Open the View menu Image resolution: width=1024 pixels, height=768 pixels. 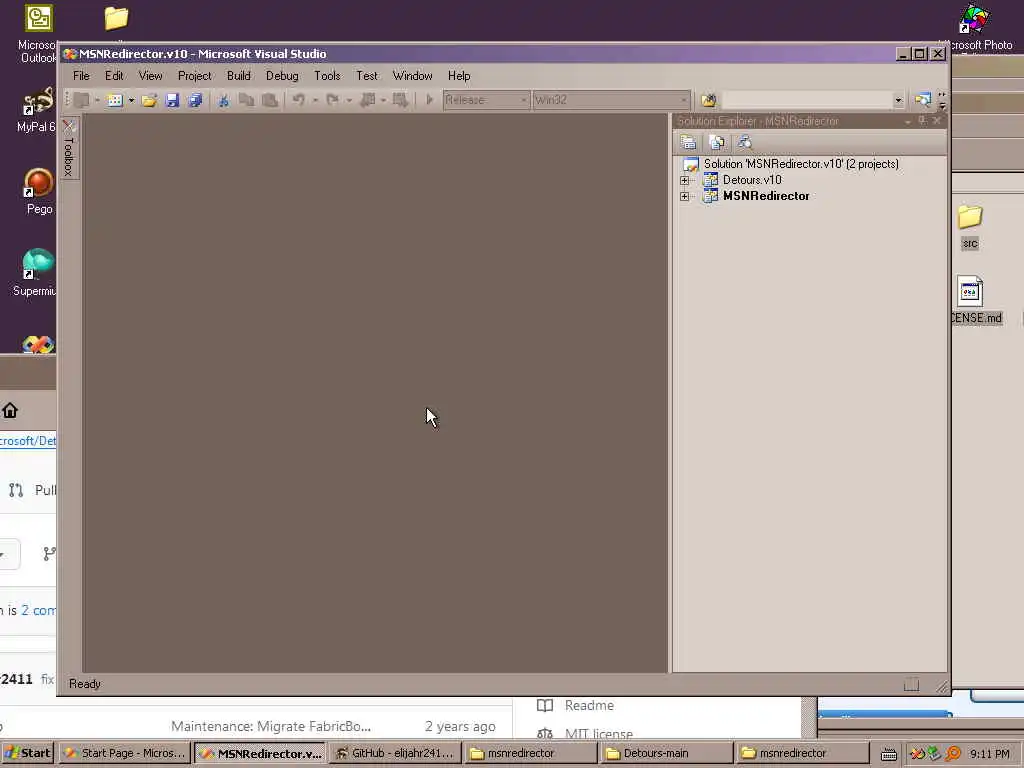coord(150,76)
